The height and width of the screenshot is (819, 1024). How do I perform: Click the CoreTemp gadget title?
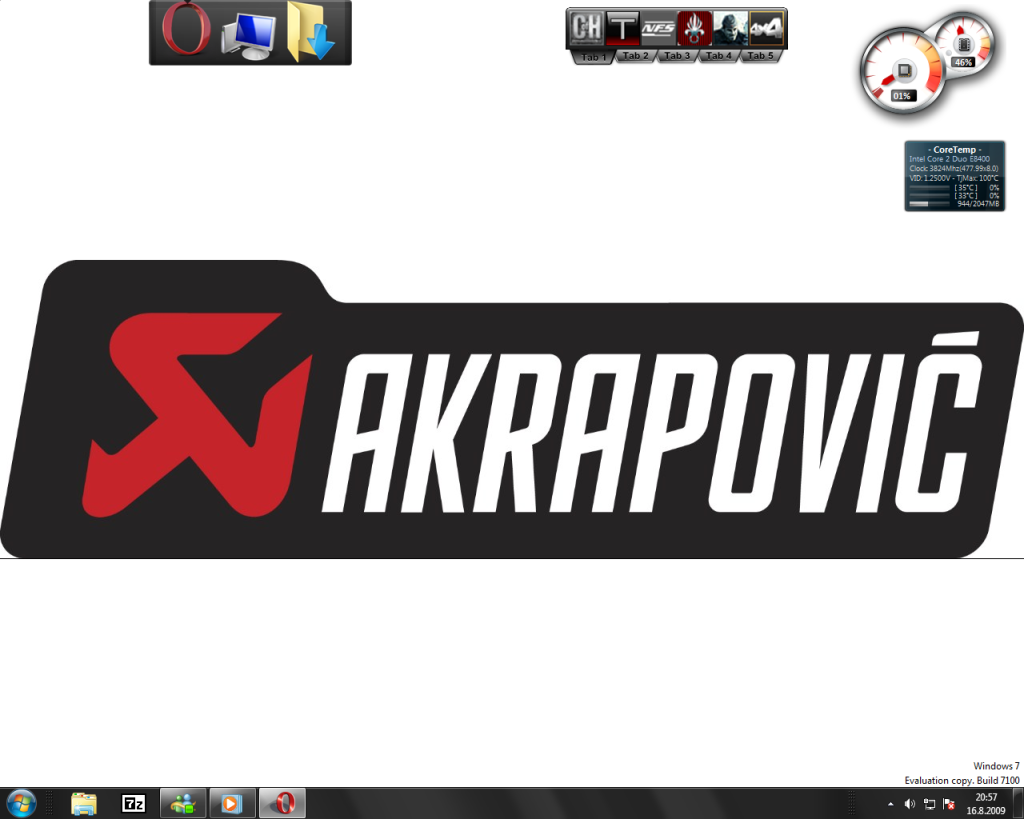tap(954, 150)
